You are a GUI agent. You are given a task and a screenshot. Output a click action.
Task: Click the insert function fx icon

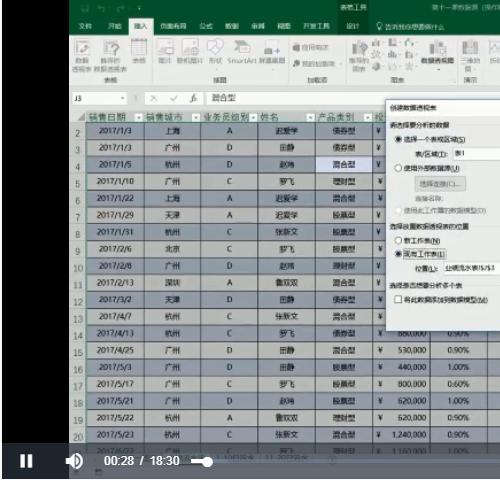pyautogui.click(x=193, y=98)
